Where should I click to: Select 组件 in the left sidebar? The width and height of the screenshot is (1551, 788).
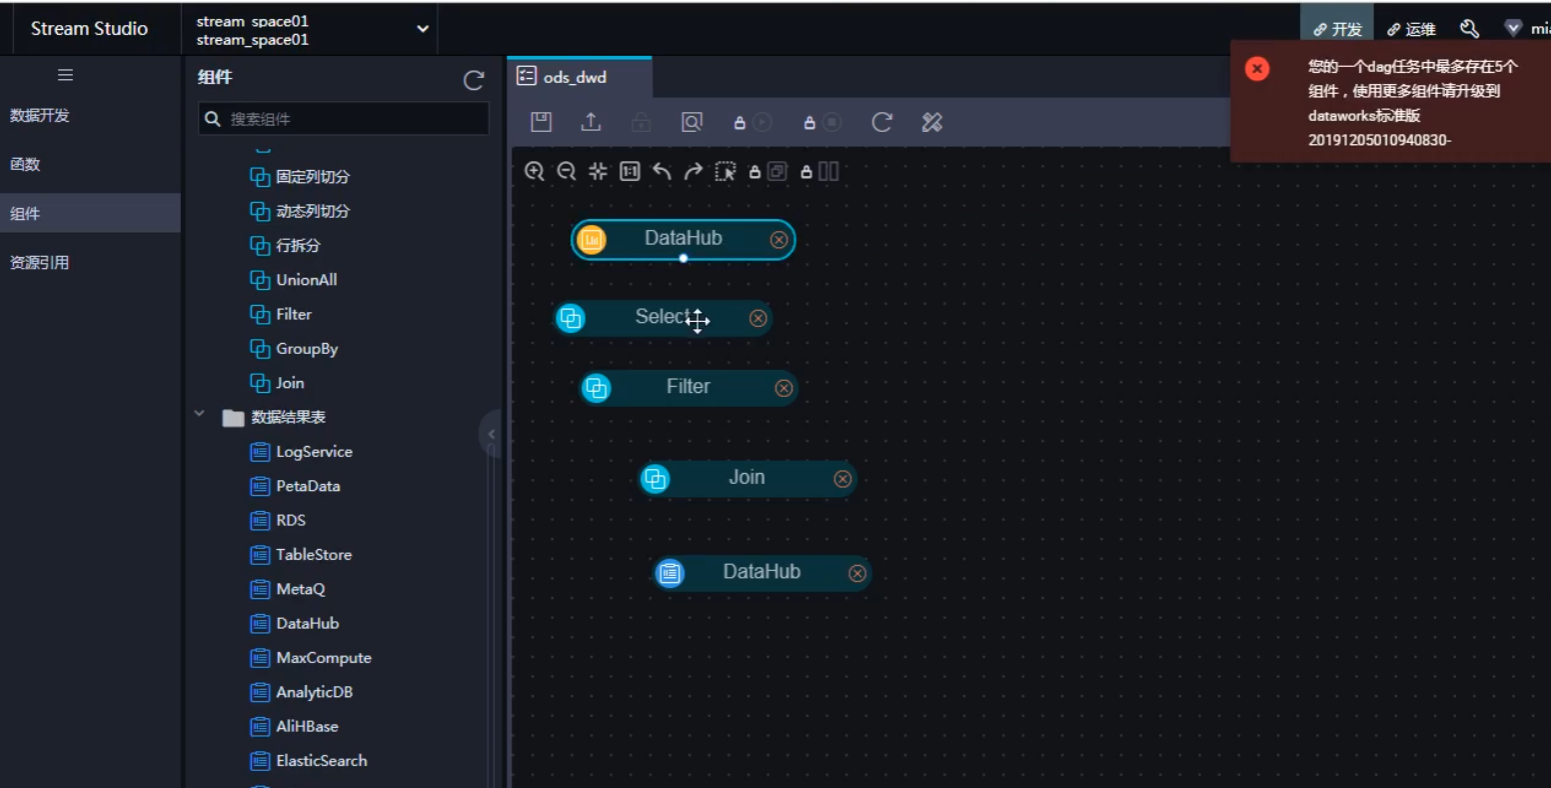coord(90,213)
